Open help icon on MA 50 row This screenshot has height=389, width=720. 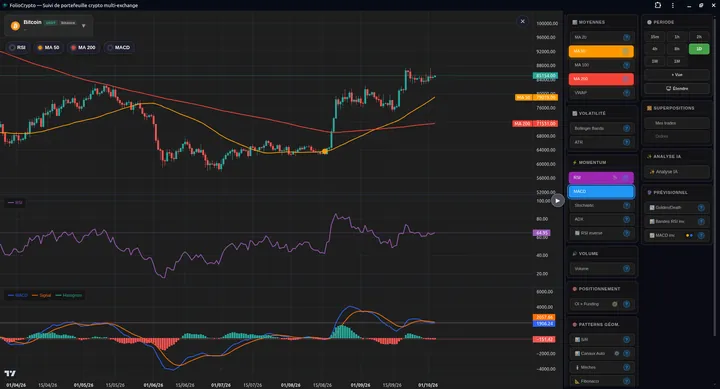[625, 51]
